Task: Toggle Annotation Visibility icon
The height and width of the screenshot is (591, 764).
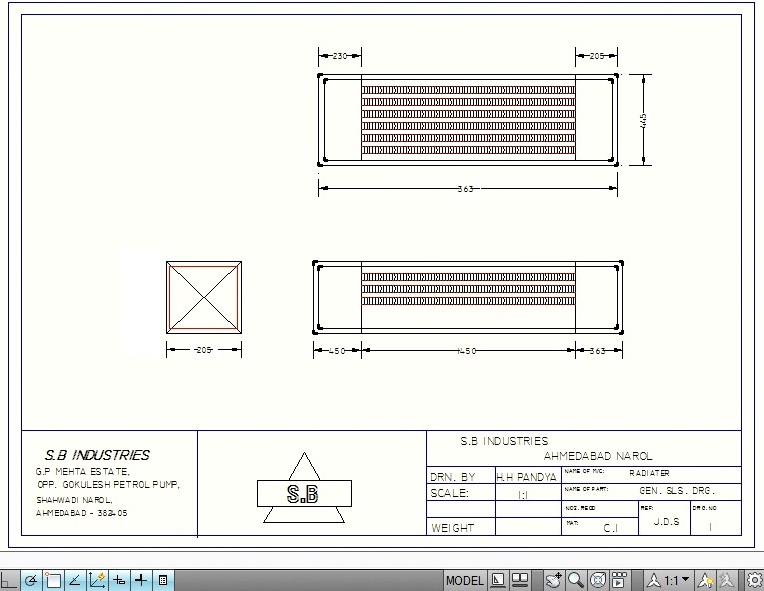Action: (706, 580)
